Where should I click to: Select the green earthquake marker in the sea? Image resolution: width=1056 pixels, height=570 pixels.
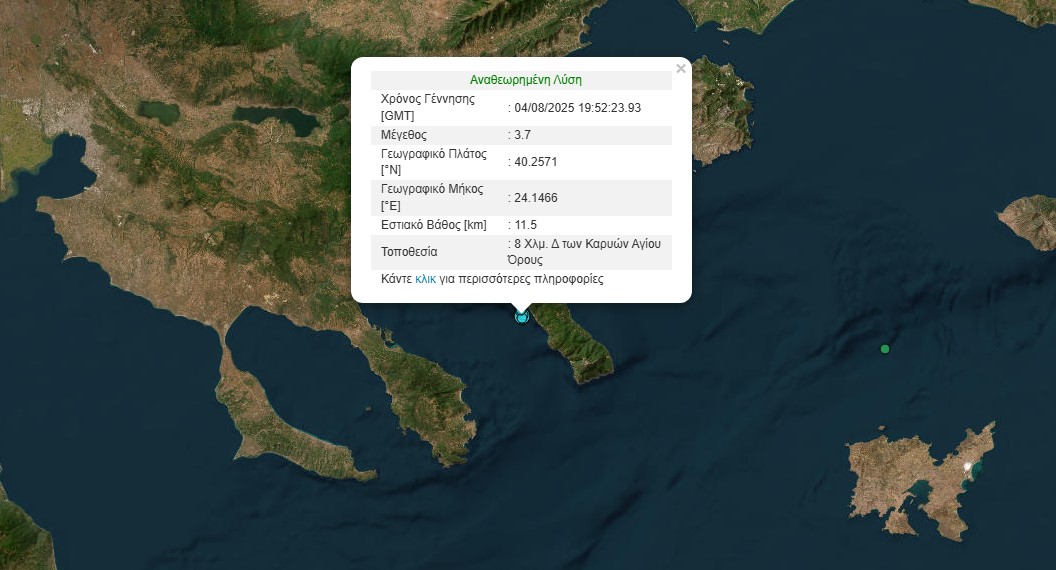tap(884, 349)
